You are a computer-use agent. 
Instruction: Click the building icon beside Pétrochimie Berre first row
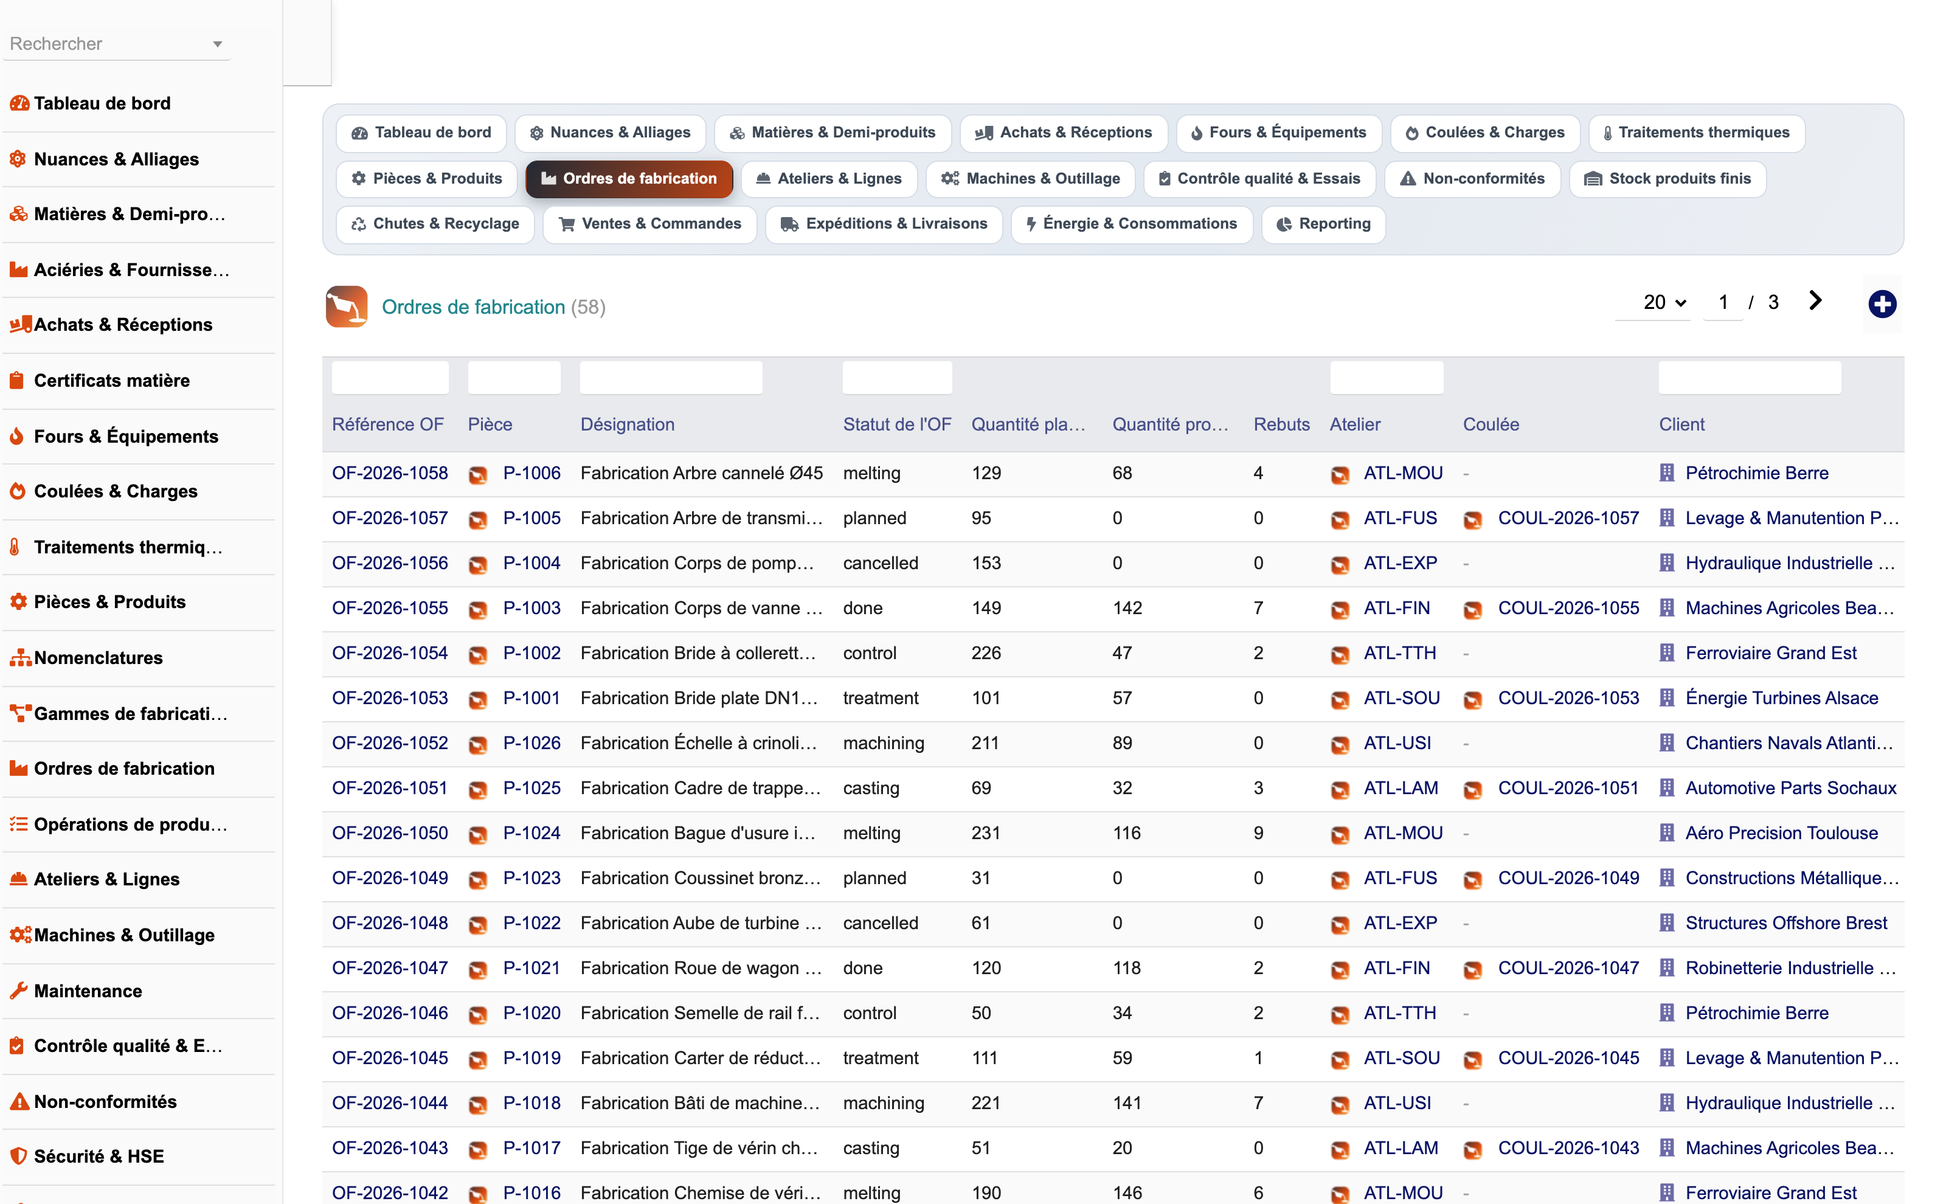[x=1667, y=473]
